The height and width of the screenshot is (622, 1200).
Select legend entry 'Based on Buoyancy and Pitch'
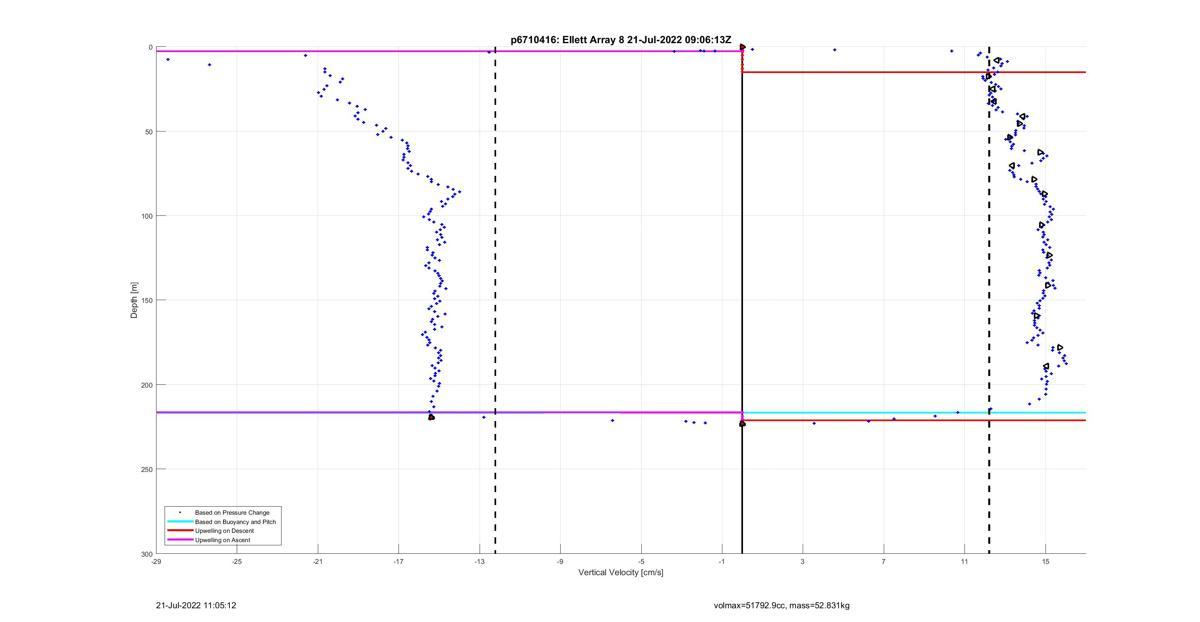coord(235,521)
